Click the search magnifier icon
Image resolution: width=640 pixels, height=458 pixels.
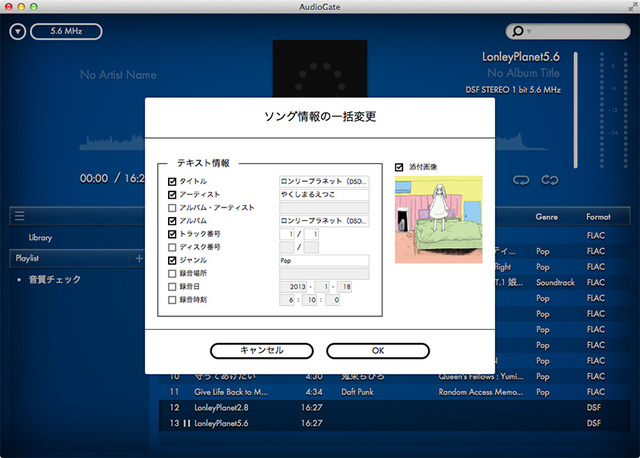coord(519,32)
